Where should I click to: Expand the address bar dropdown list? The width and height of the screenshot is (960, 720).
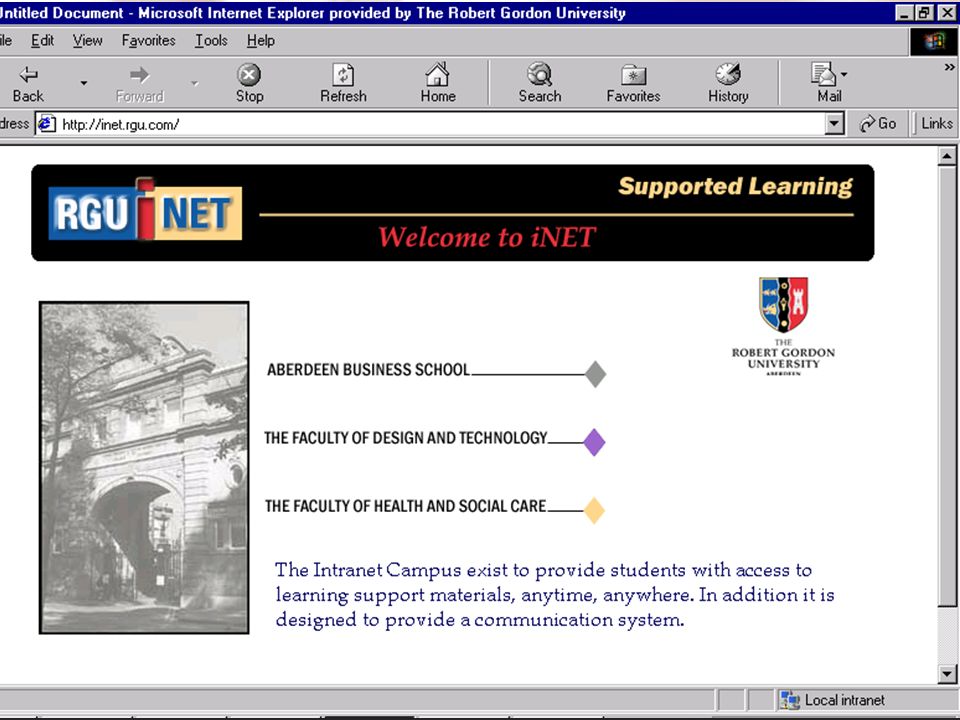point(834,124)
